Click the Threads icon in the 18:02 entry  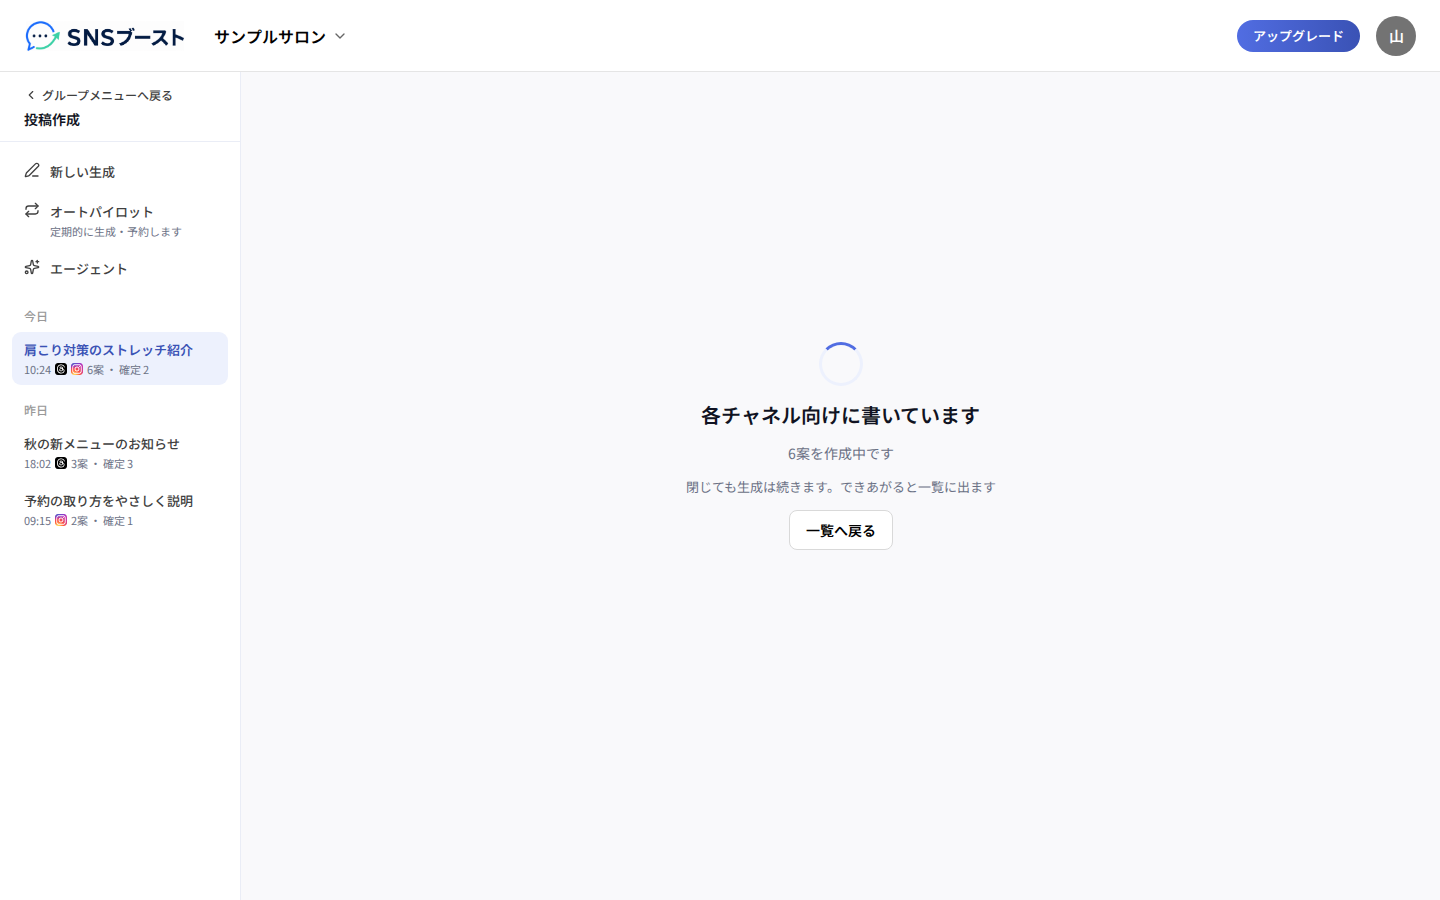click(x=61, y=463)
